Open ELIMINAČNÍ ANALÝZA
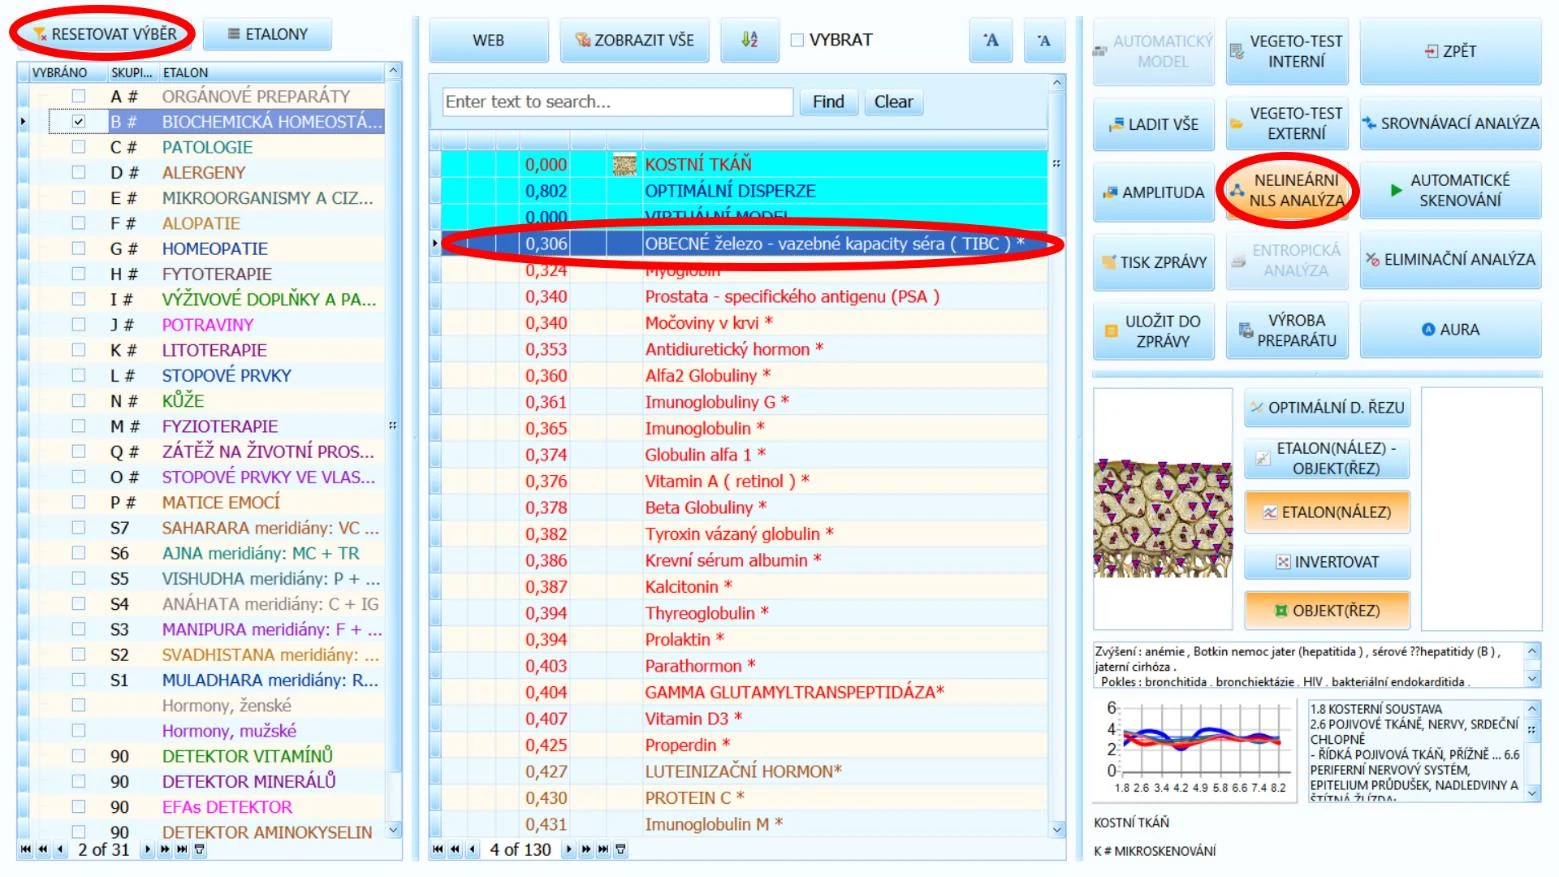The width and height of the screenshot is (1559, 877). coord(1450,259)
